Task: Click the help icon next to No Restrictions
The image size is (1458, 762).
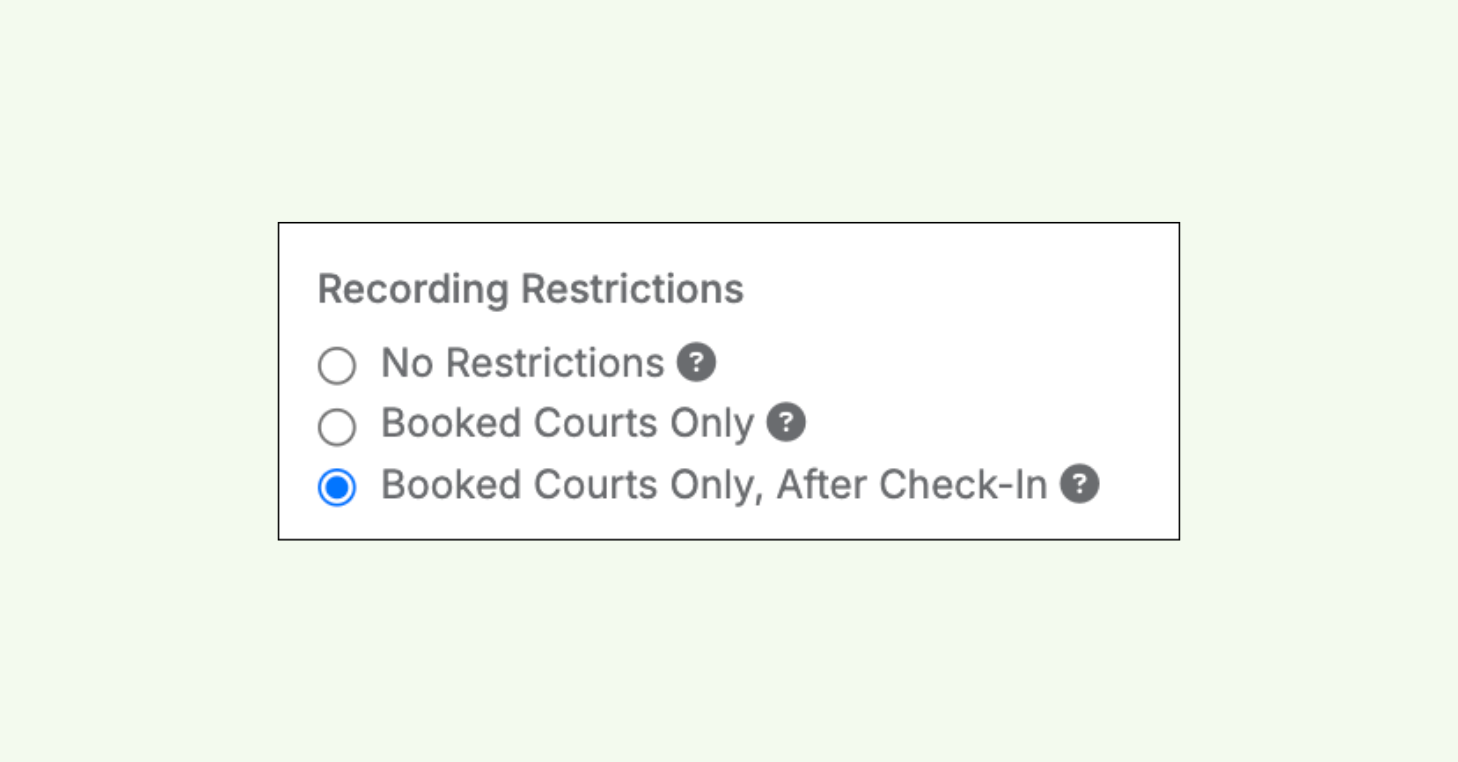Action: point(697,364)
